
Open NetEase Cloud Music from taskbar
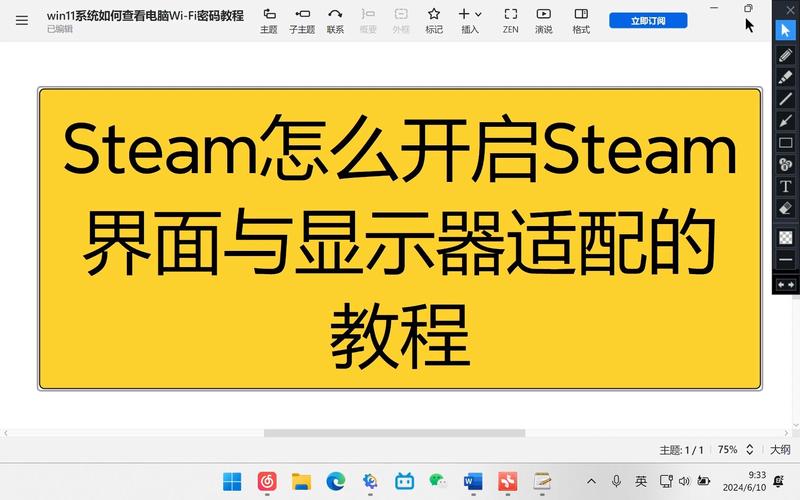[x=267, y=481]
